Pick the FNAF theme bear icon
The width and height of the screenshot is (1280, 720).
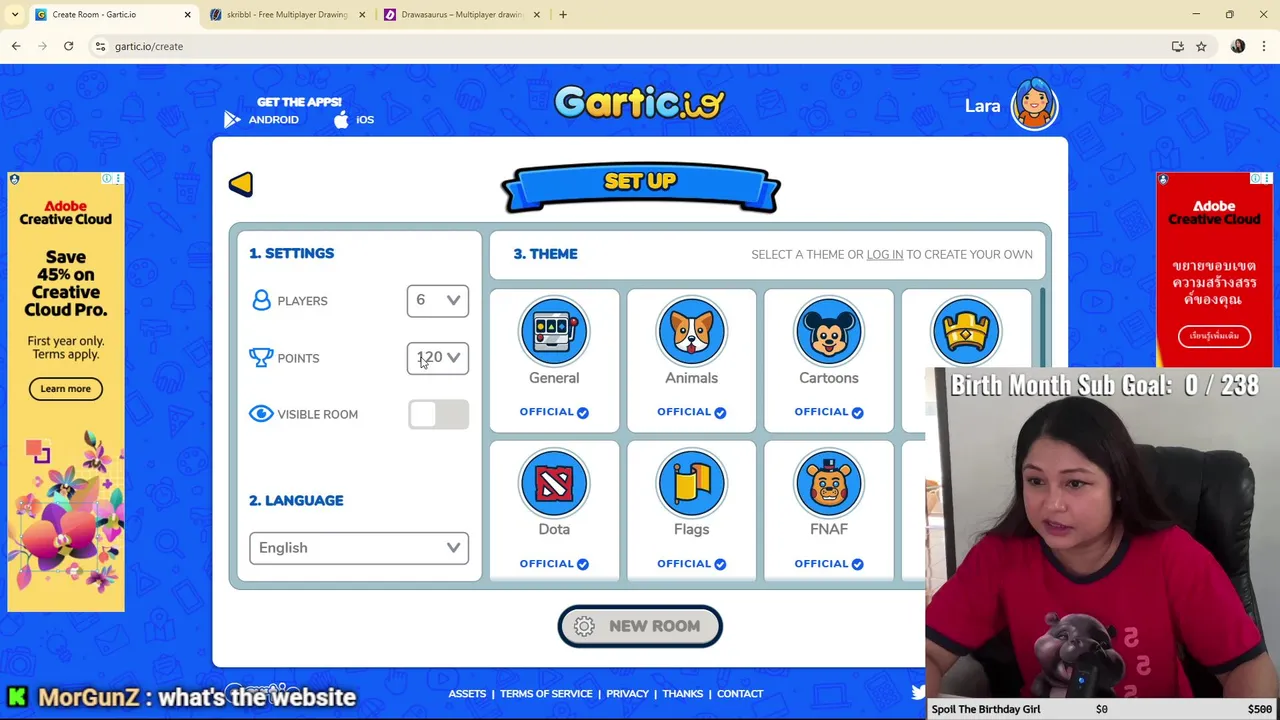tap(829, 483)
